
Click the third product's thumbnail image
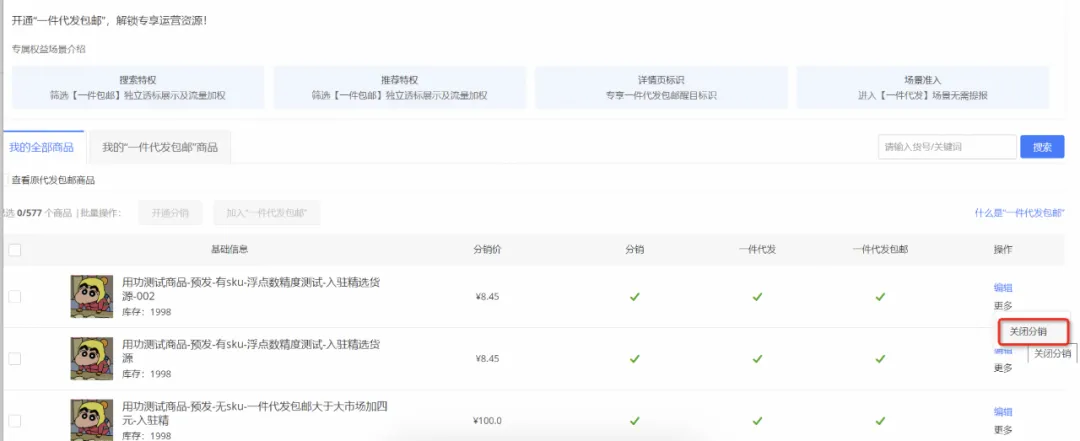[91, 419]
